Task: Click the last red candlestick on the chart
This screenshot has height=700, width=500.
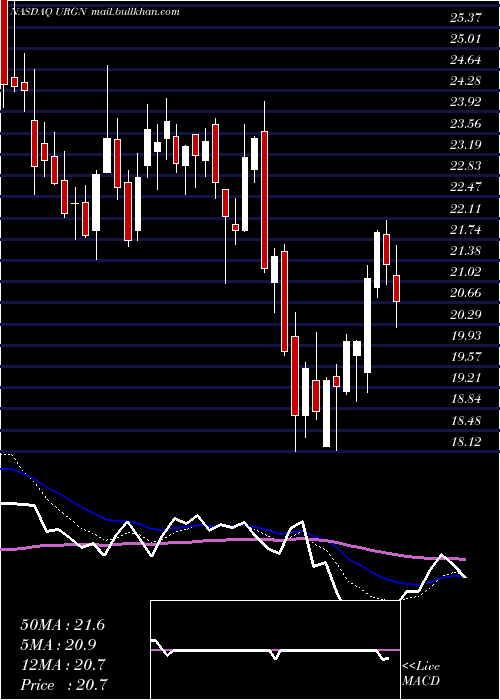Action: click(x=396, y=288)
